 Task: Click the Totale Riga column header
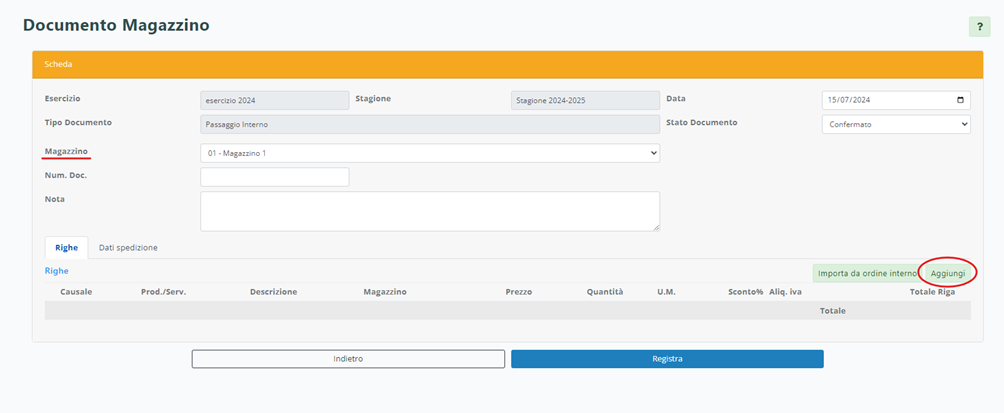tap(932, 292)
